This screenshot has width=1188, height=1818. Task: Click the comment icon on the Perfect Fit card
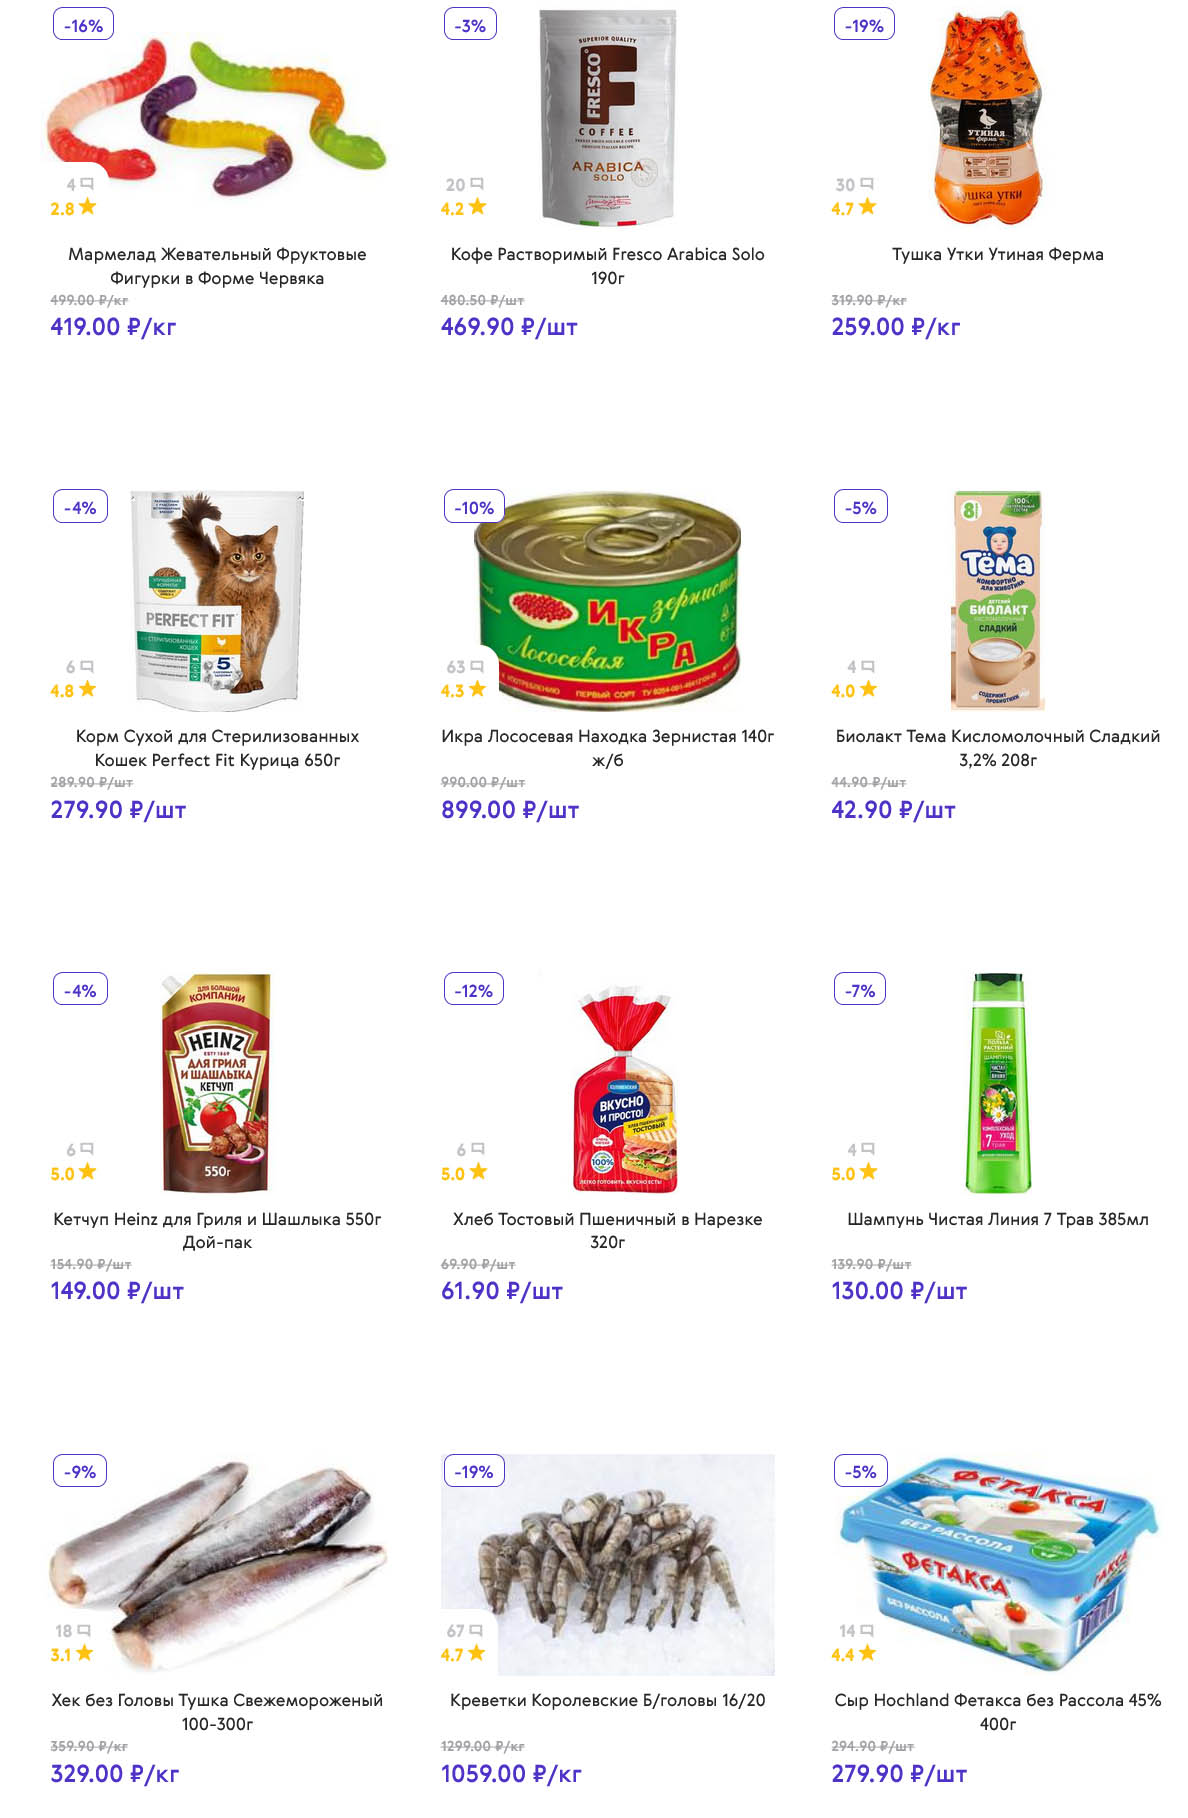(x=87, y=667)
